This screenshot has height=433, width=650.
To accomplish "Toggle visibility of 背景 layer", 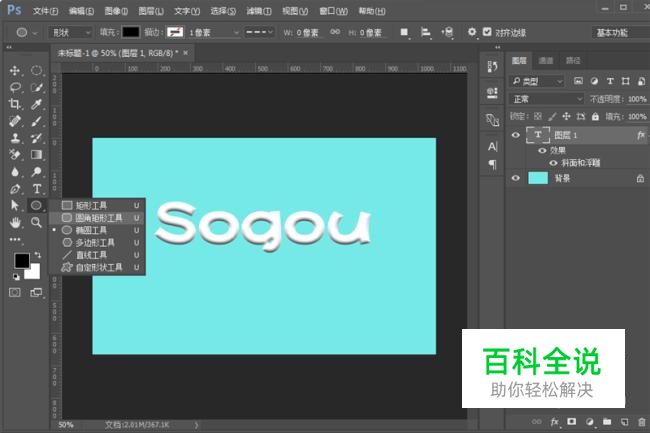I will tap(516, 178).
